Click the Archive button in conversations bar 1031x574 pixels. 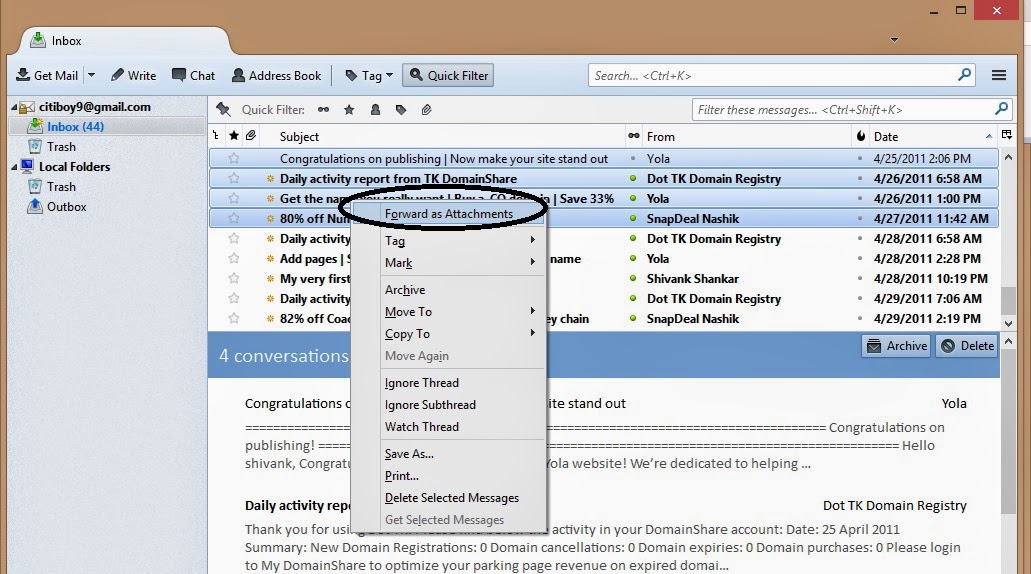[896, 346]
